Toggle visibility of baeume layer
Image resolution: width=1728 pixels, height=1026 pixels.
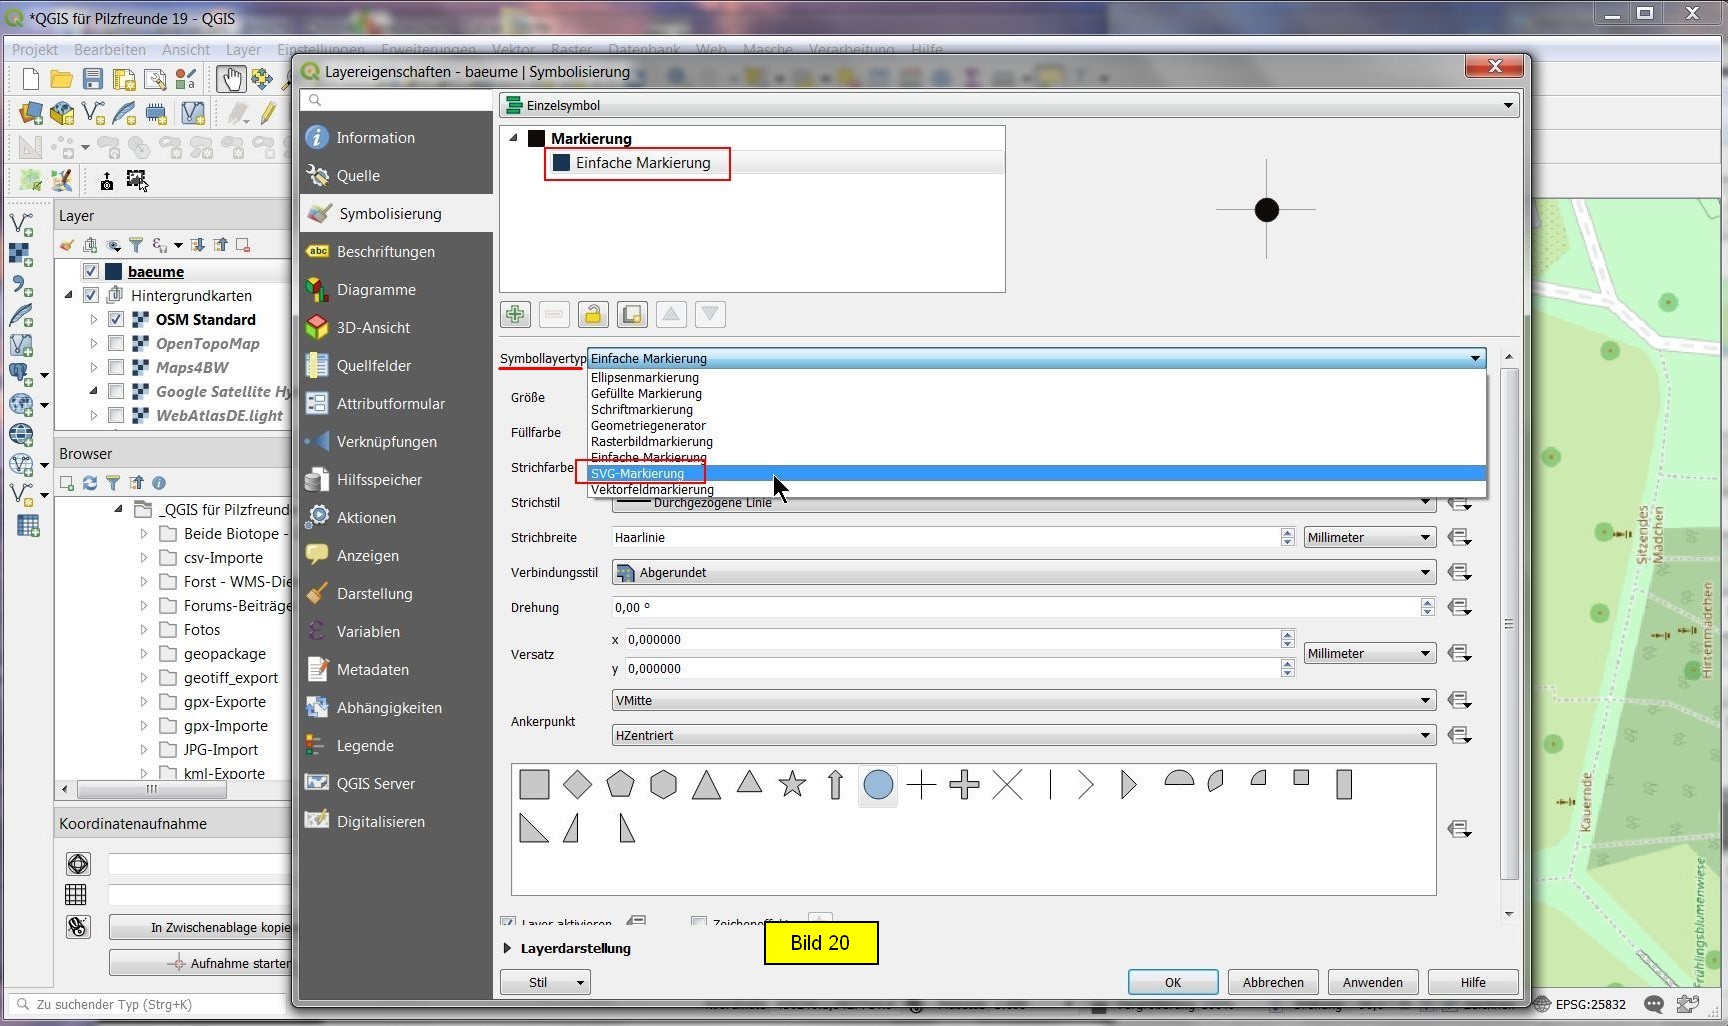pos(91,271)
